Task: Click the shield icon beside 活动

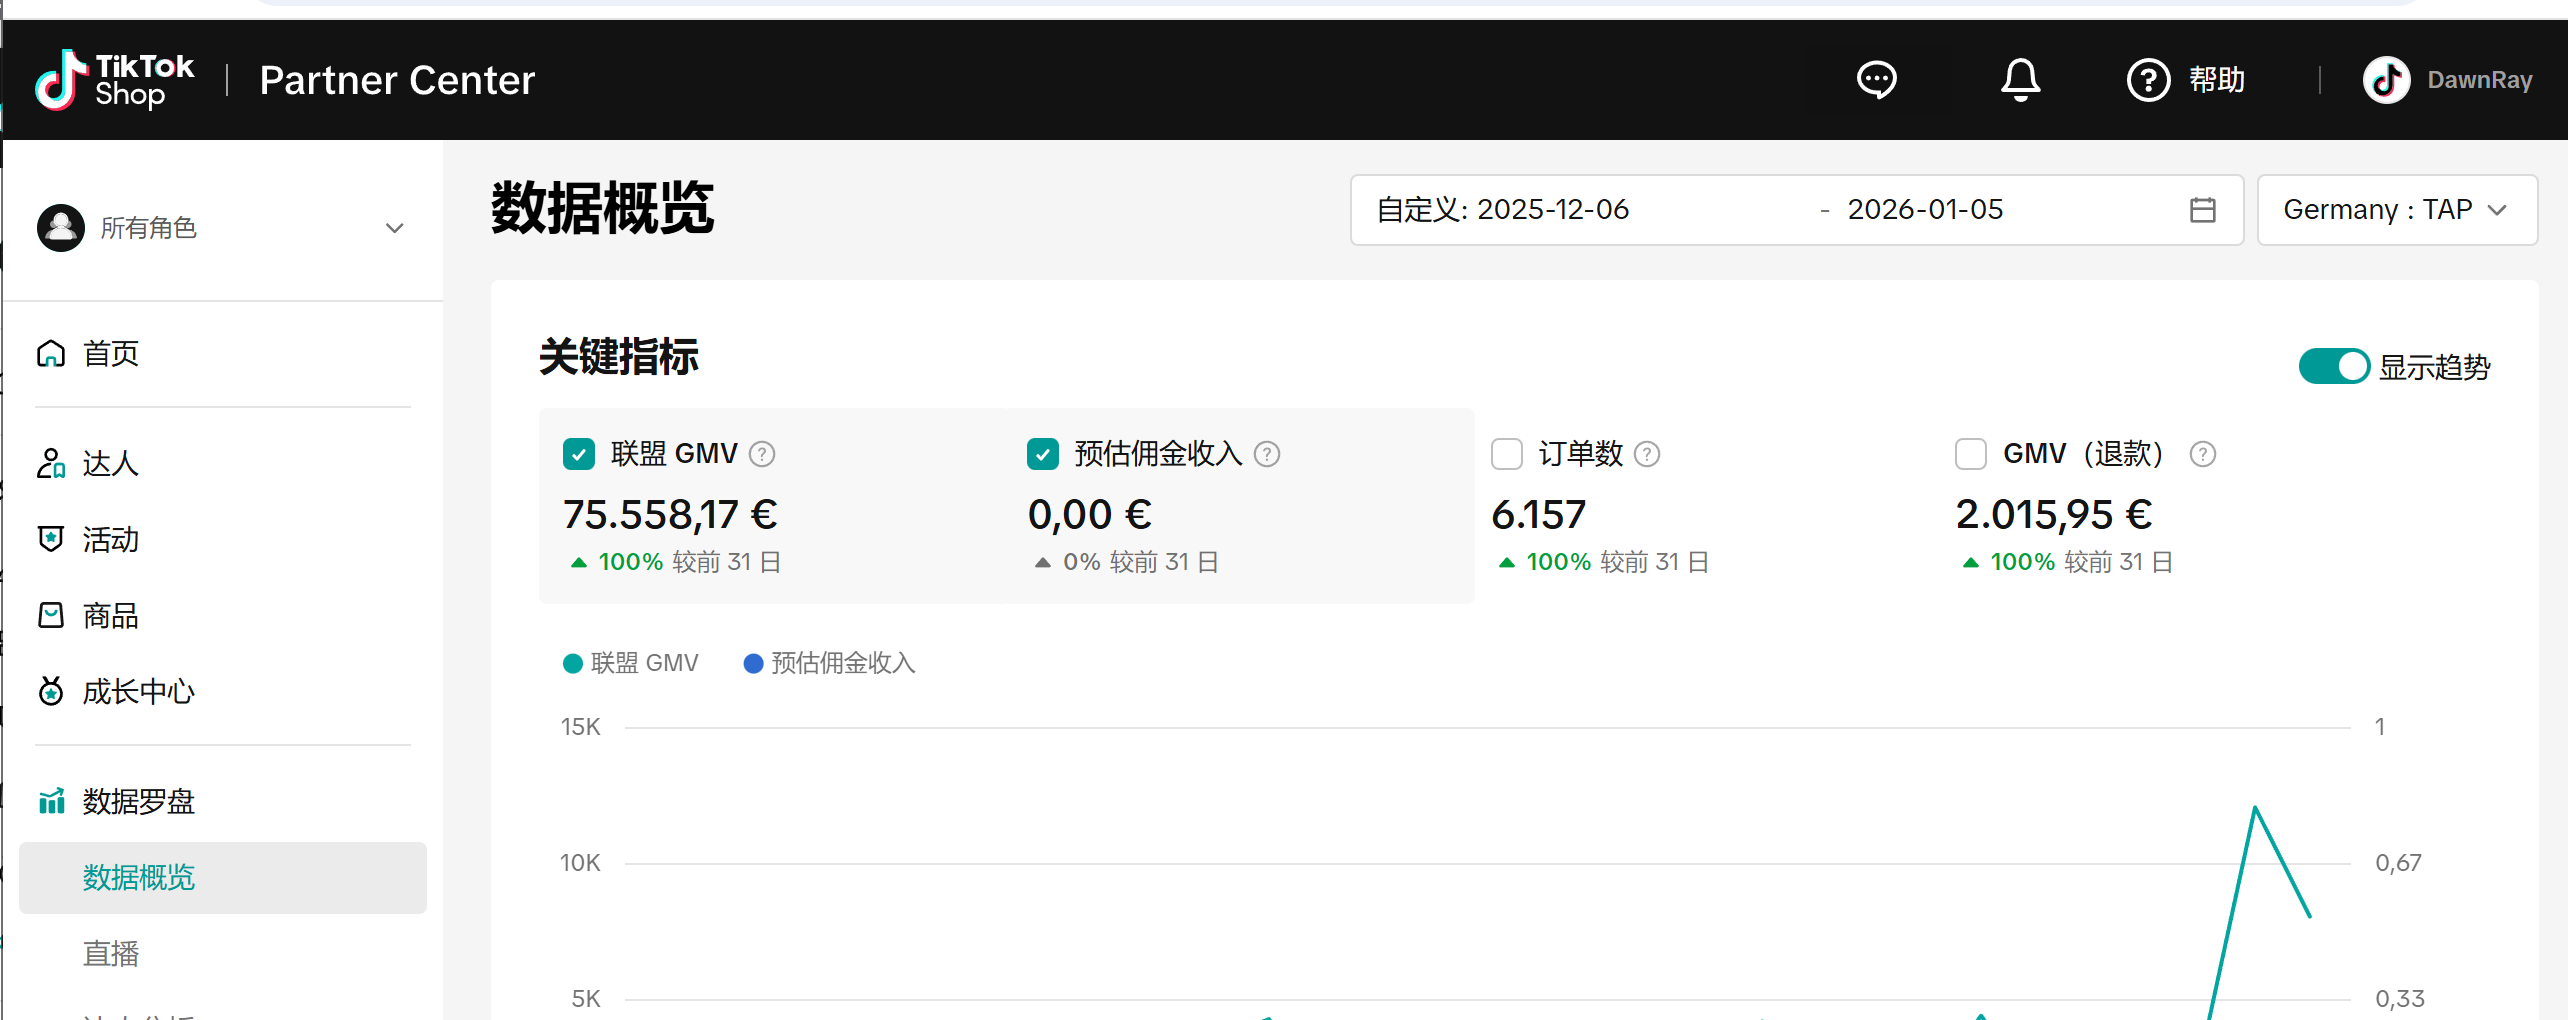Action: point(51,539)
